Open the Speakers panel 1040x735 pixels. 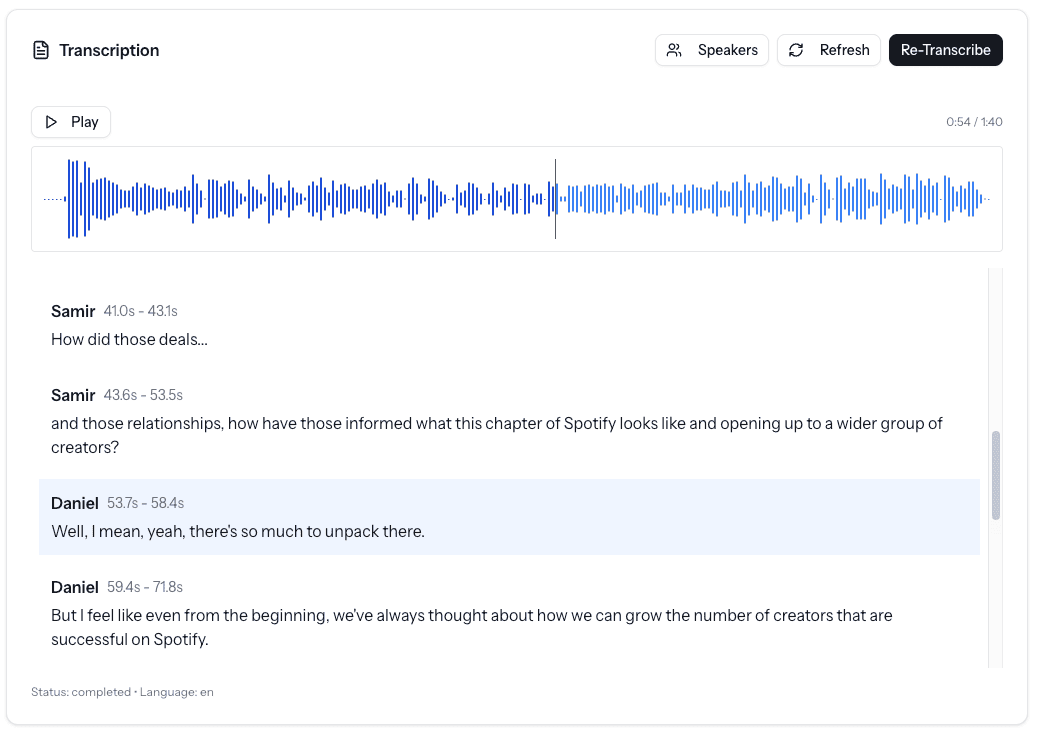point(712,50)
